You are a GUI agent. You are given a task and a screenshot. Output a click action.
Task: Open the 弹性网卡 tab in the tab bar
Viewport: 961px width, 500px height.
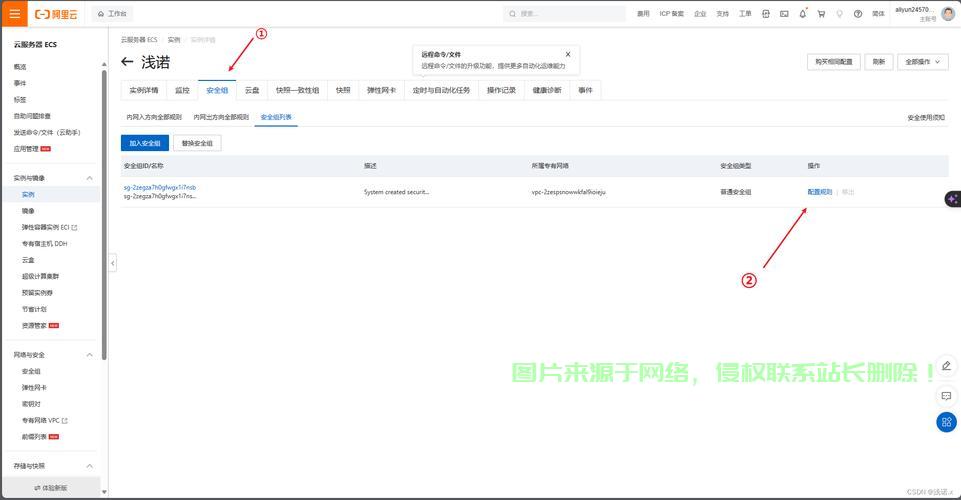381,90
